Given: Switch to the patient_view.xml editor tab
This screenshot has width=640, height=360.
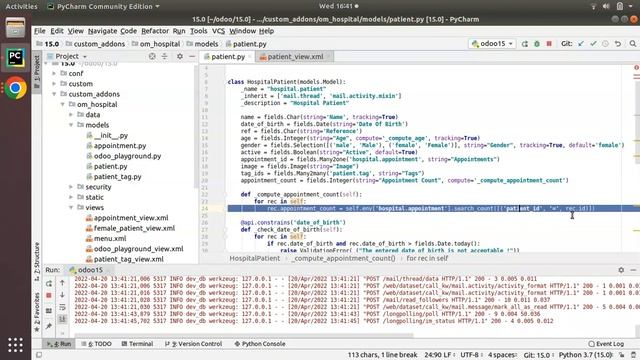Looking at the screenshot, I should tap(295, 57).
